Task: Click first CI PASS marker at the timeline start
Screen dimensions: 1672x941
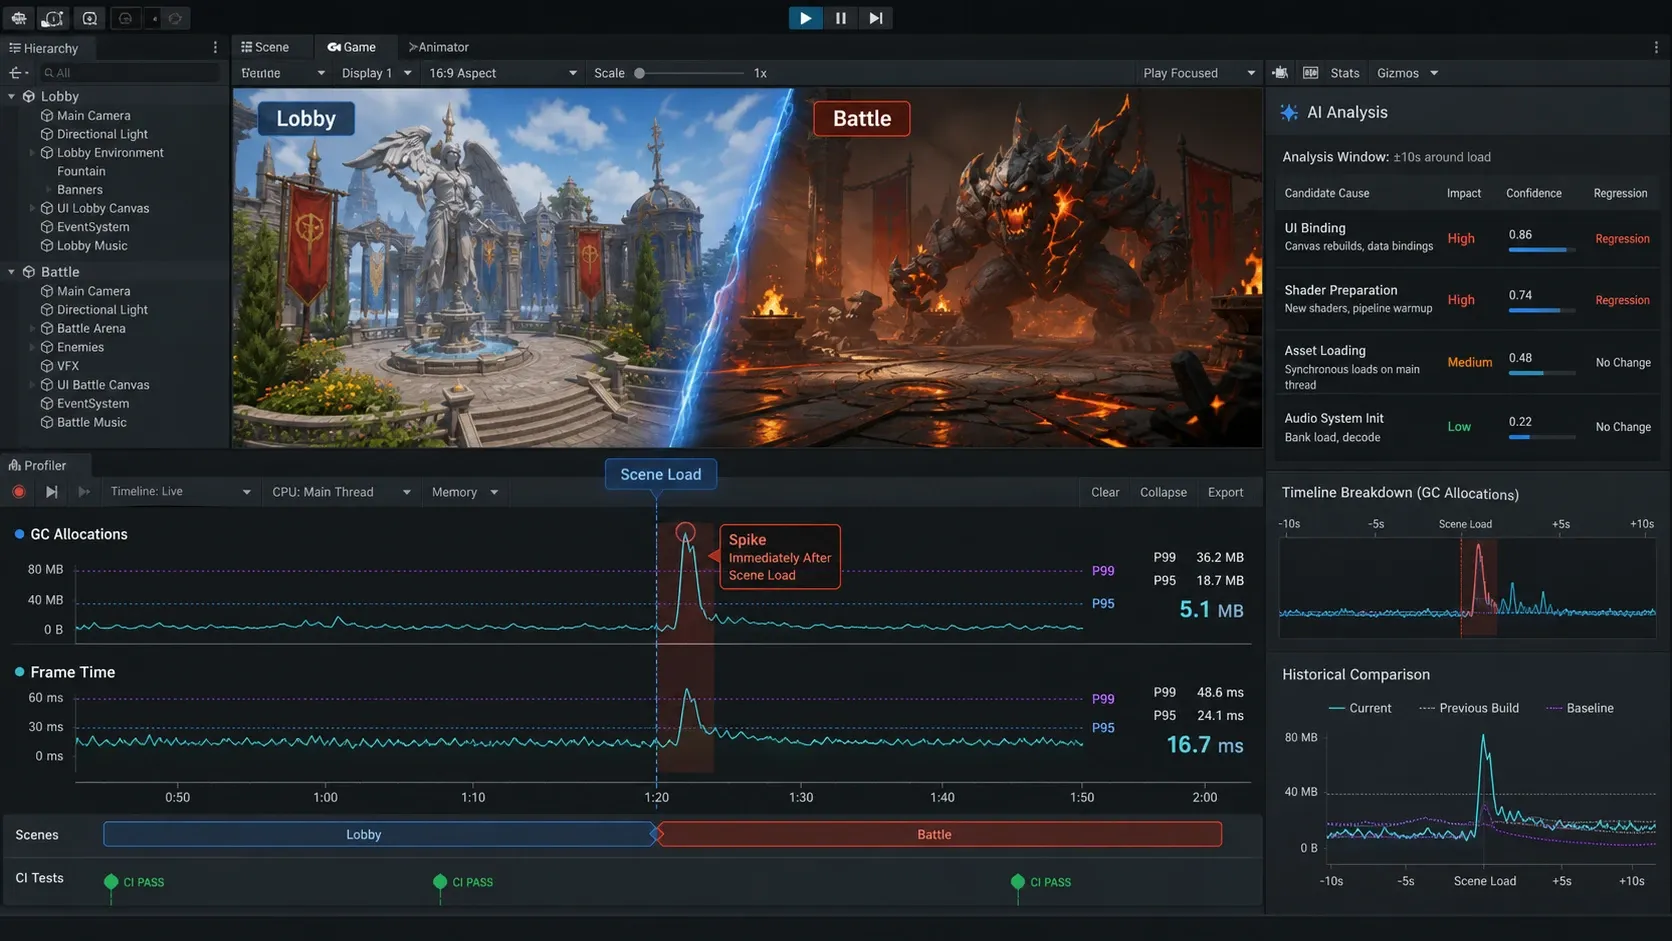Action: pyautogui.click(x=111, y=882)
